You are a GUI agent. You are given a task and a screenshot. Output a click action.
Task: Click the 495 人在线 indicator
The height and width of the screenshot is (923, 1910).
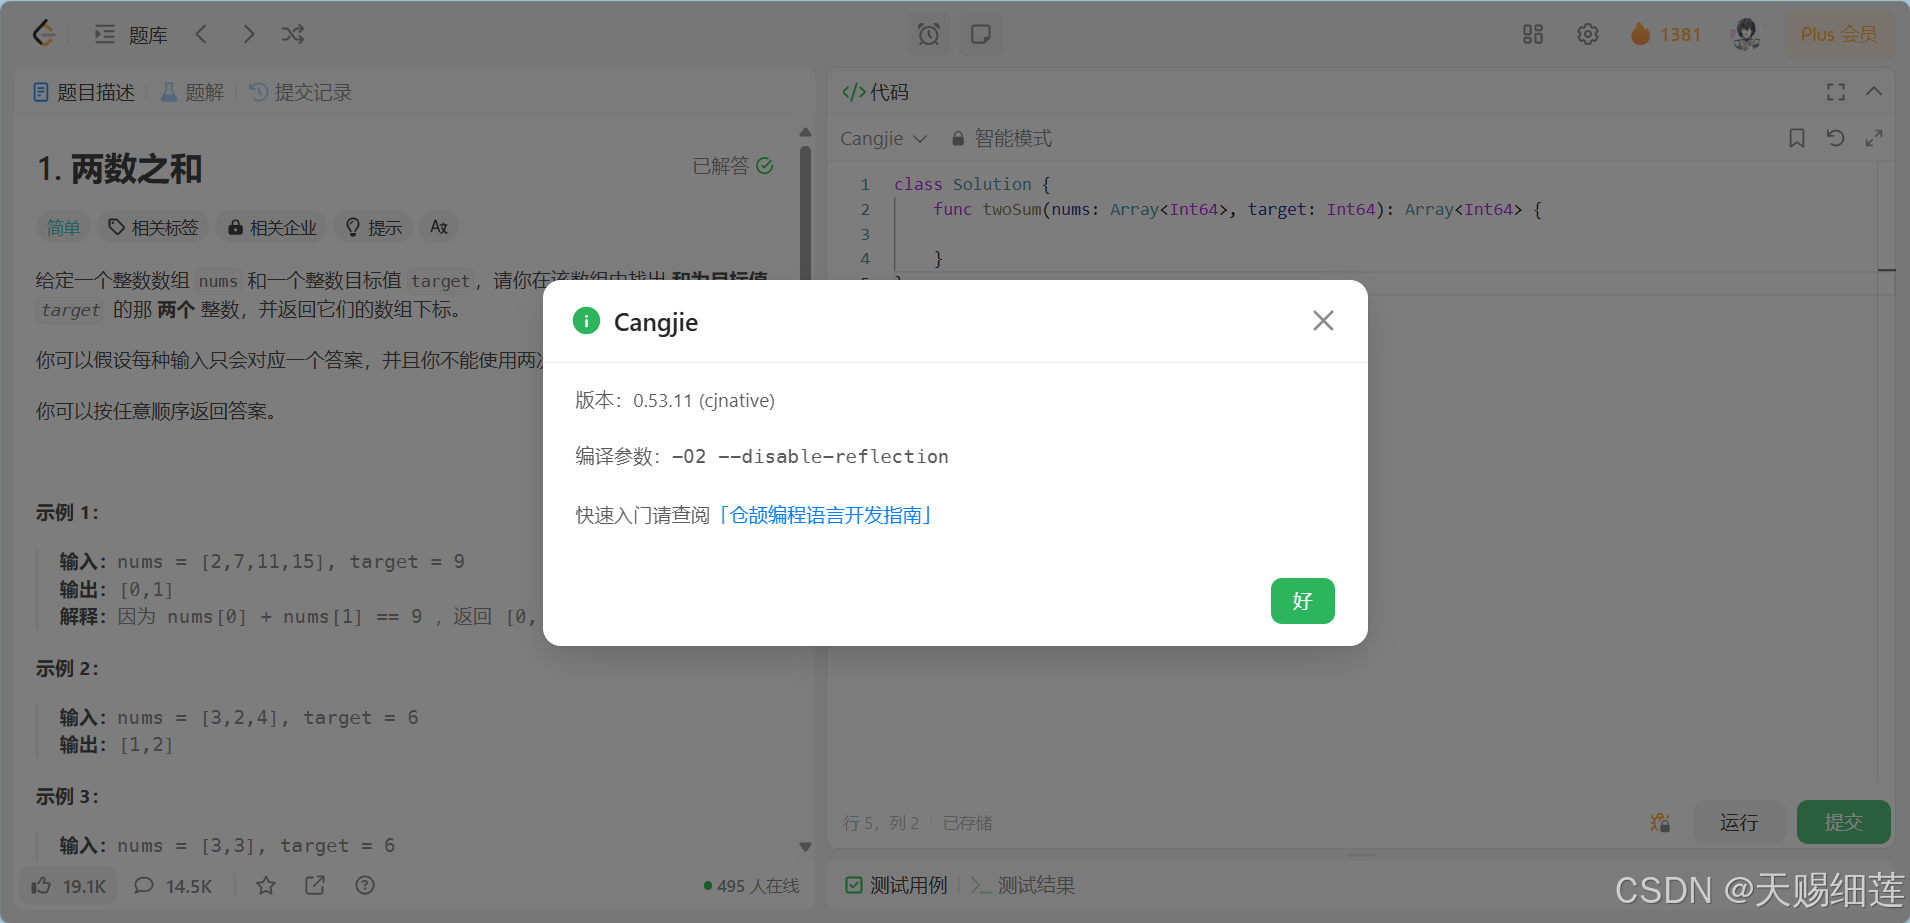(x=752, y=886)
